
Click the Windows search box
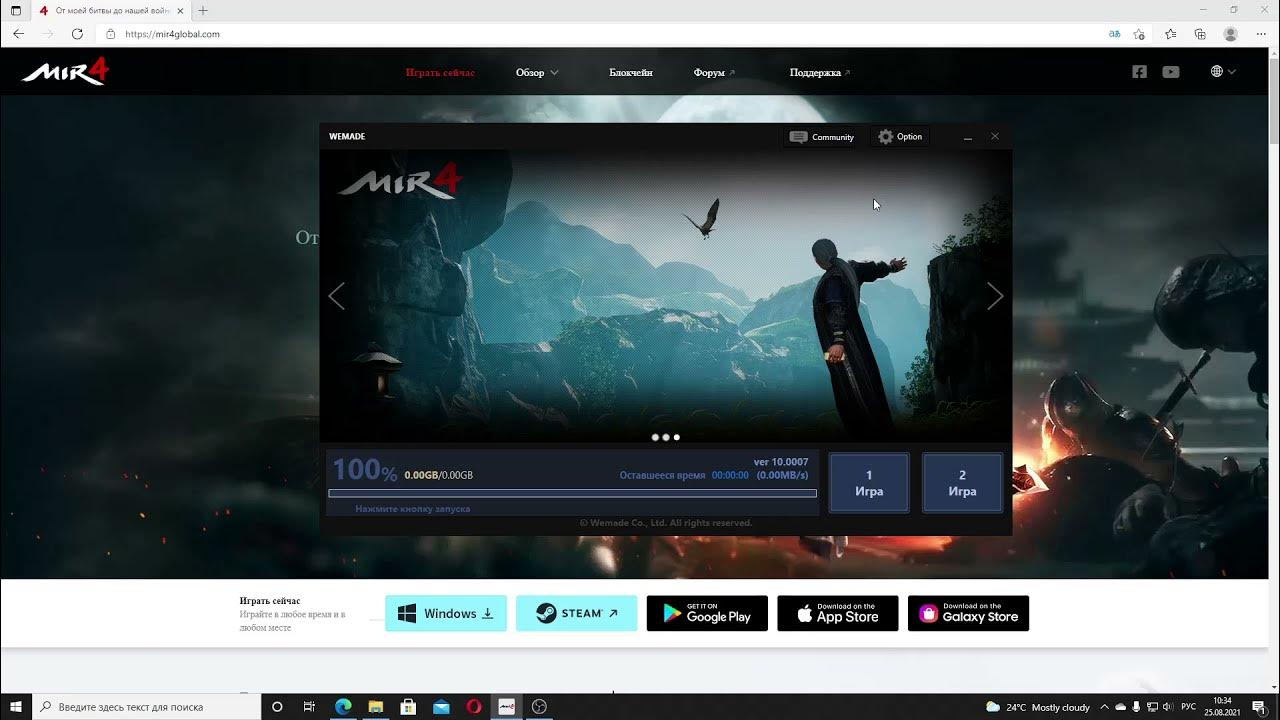pyautogui.click(x=147, y=707)
